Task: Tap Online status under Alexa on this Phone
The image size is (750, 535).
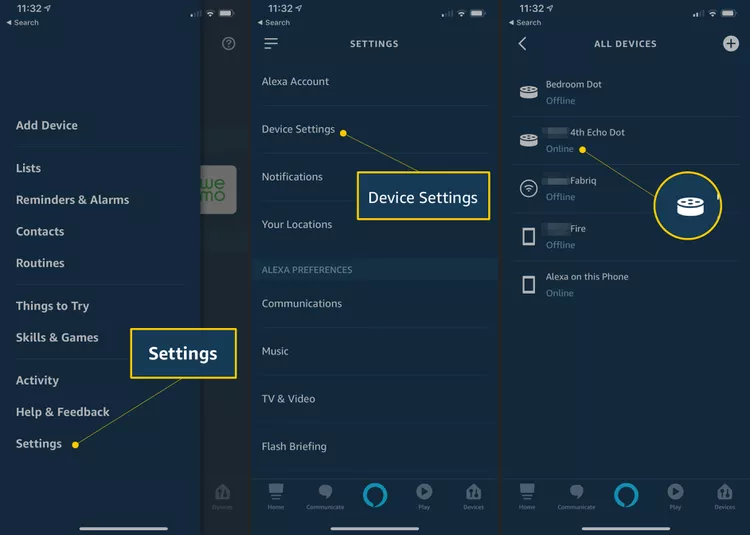Action: point(560,293)
